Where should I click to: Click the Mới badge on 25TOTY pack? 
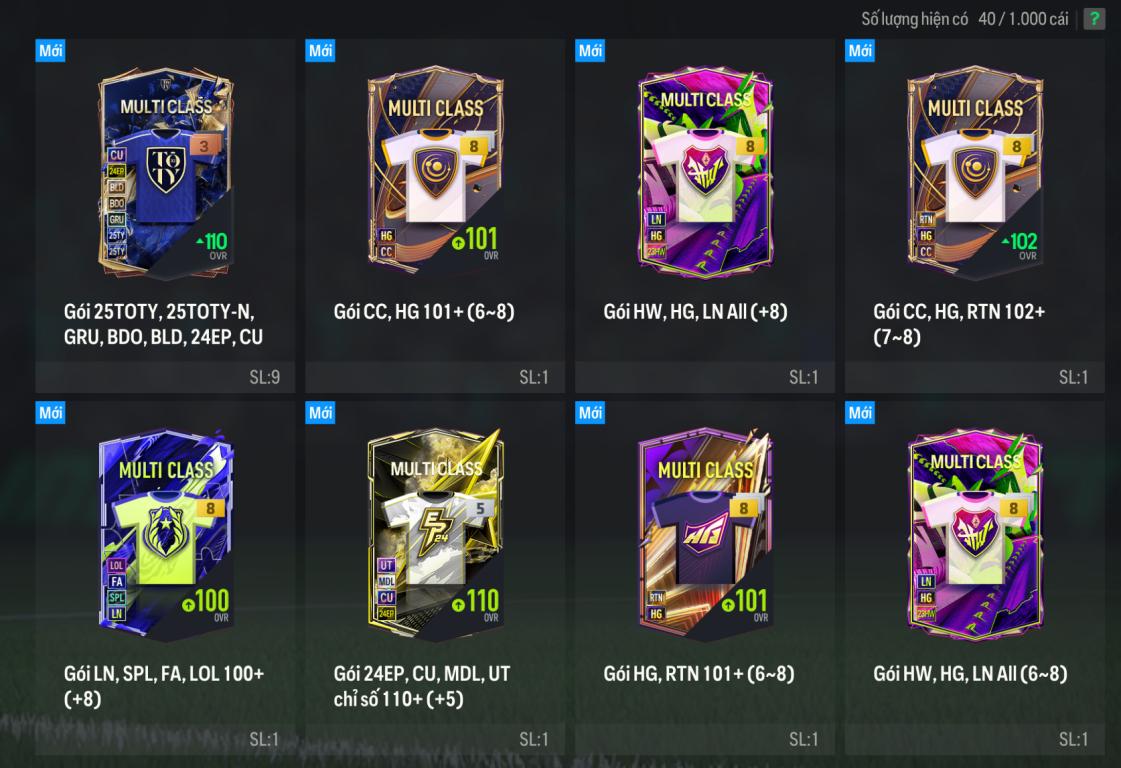pos(50,51)
